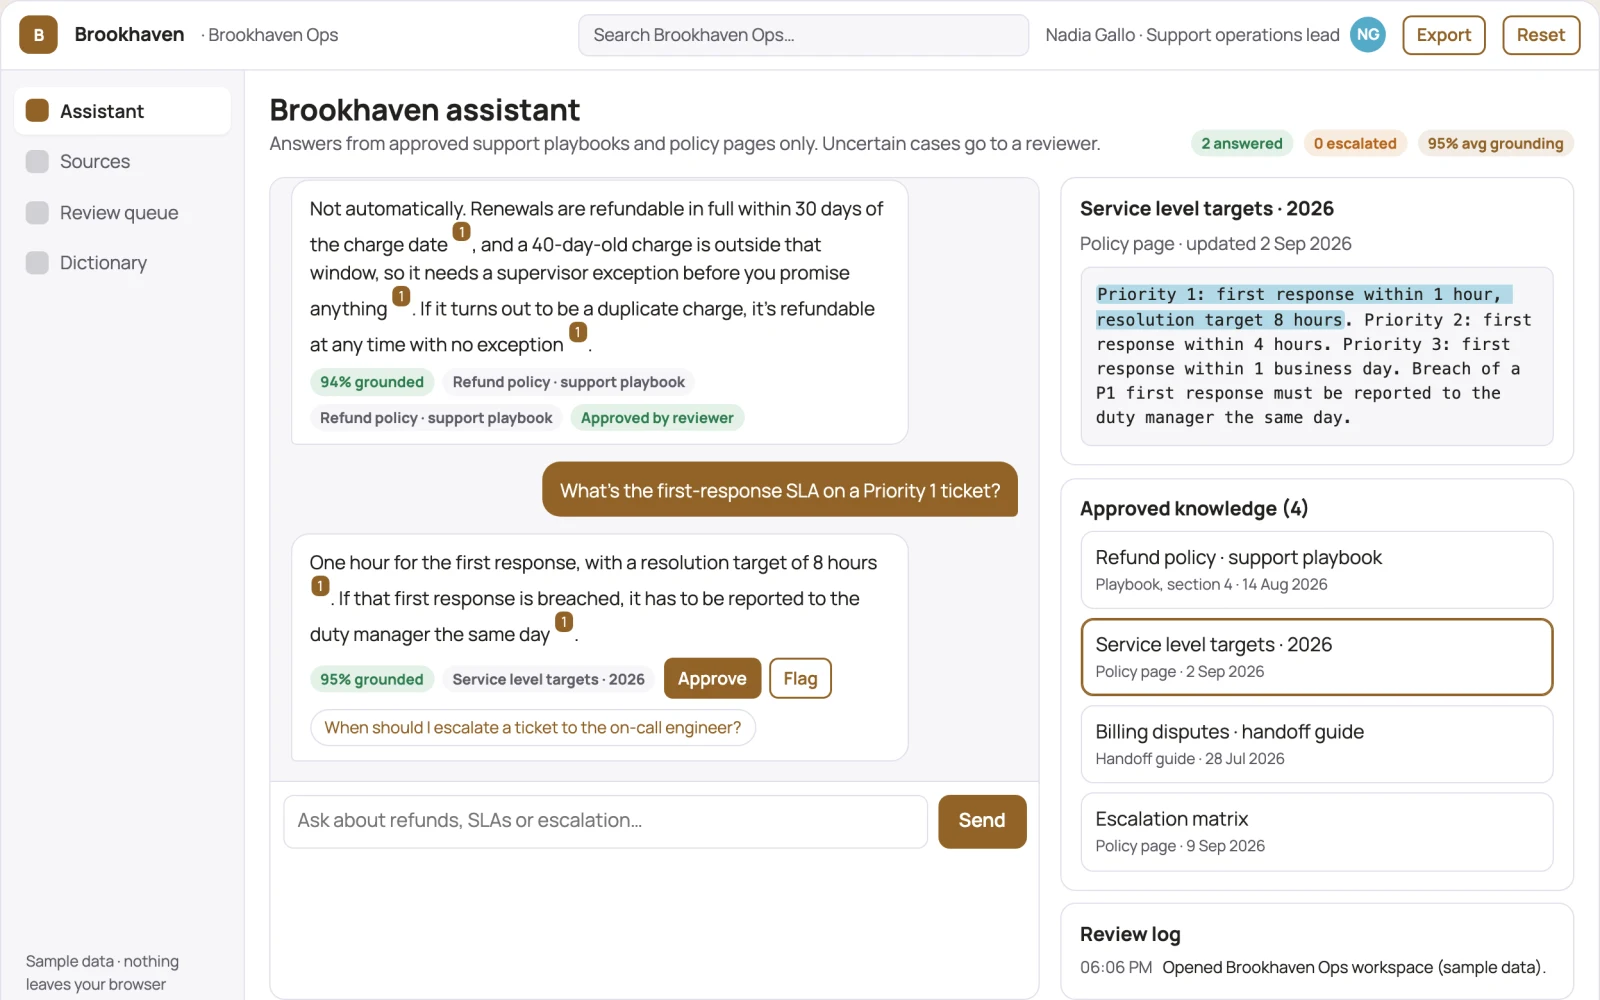
Task: Open citation 1 after 'with no exception'
Action: click(x=578, y=332)
